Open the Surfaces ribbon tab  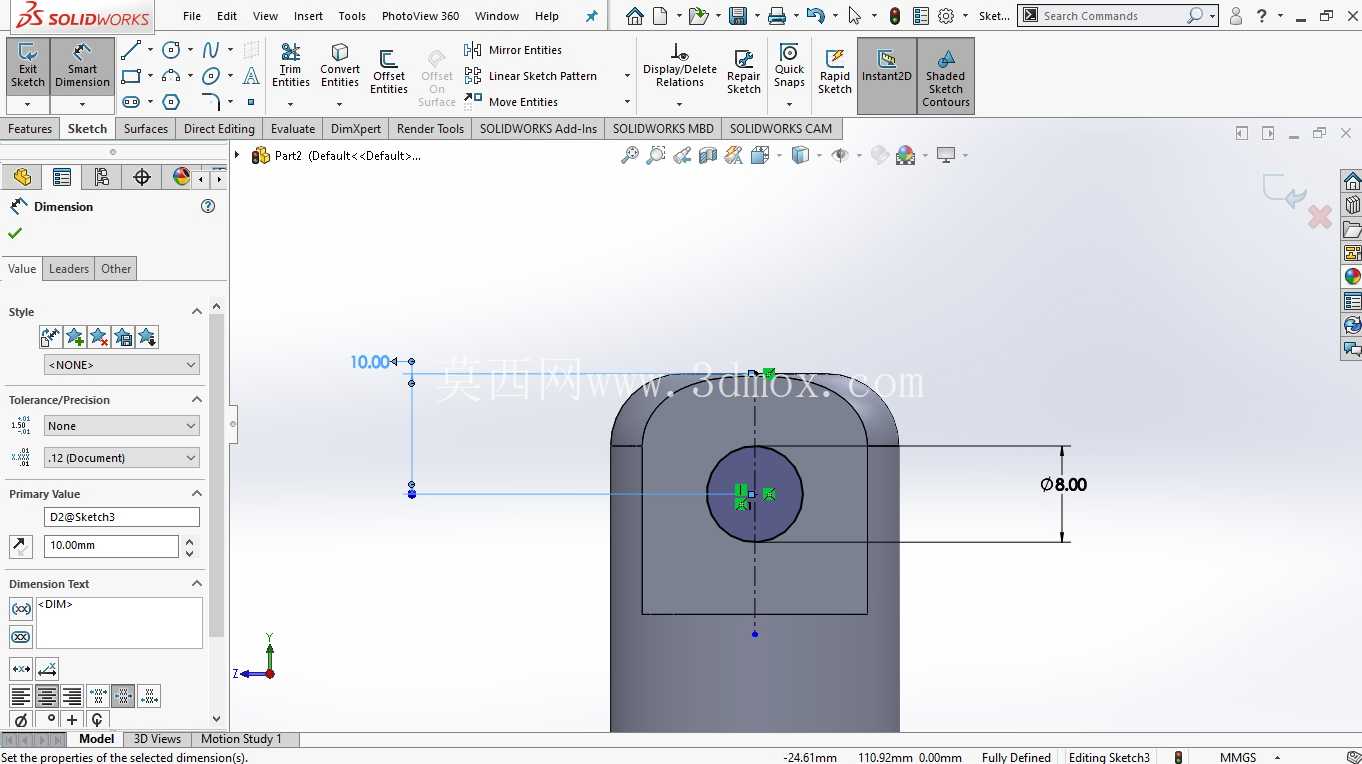tap(146, 129)
